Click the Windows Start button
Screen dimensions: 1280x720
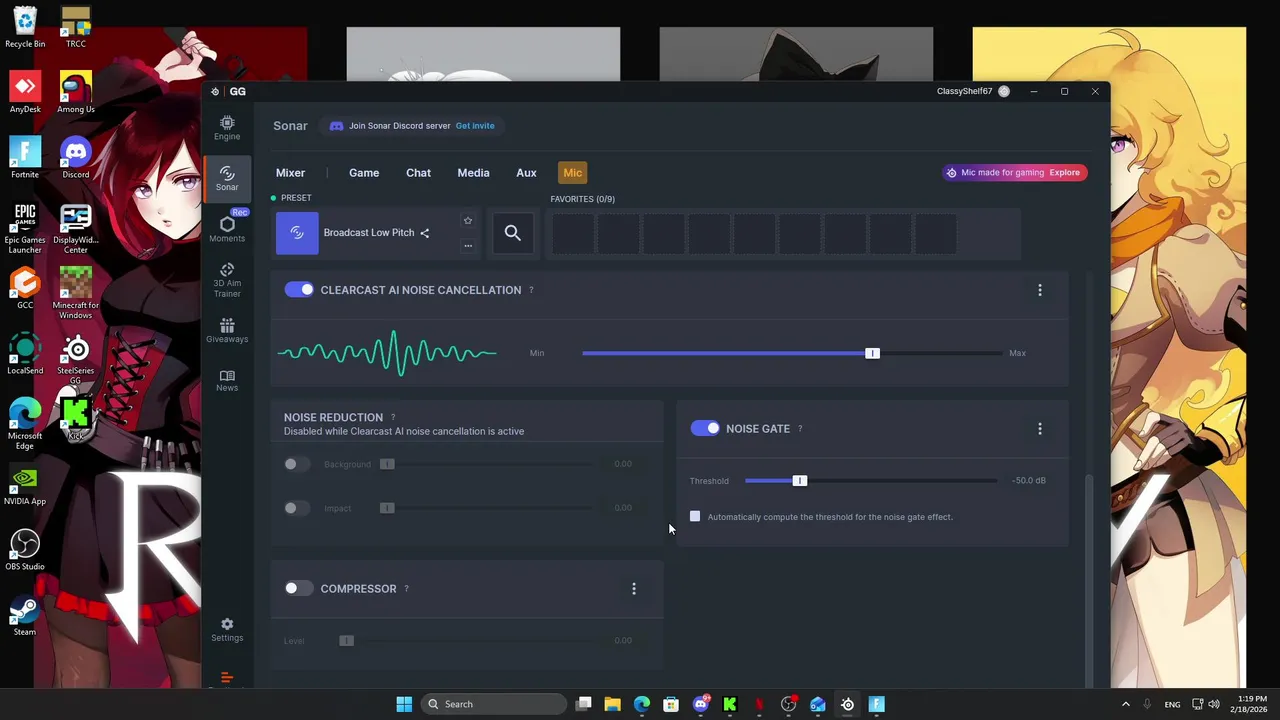404,704
